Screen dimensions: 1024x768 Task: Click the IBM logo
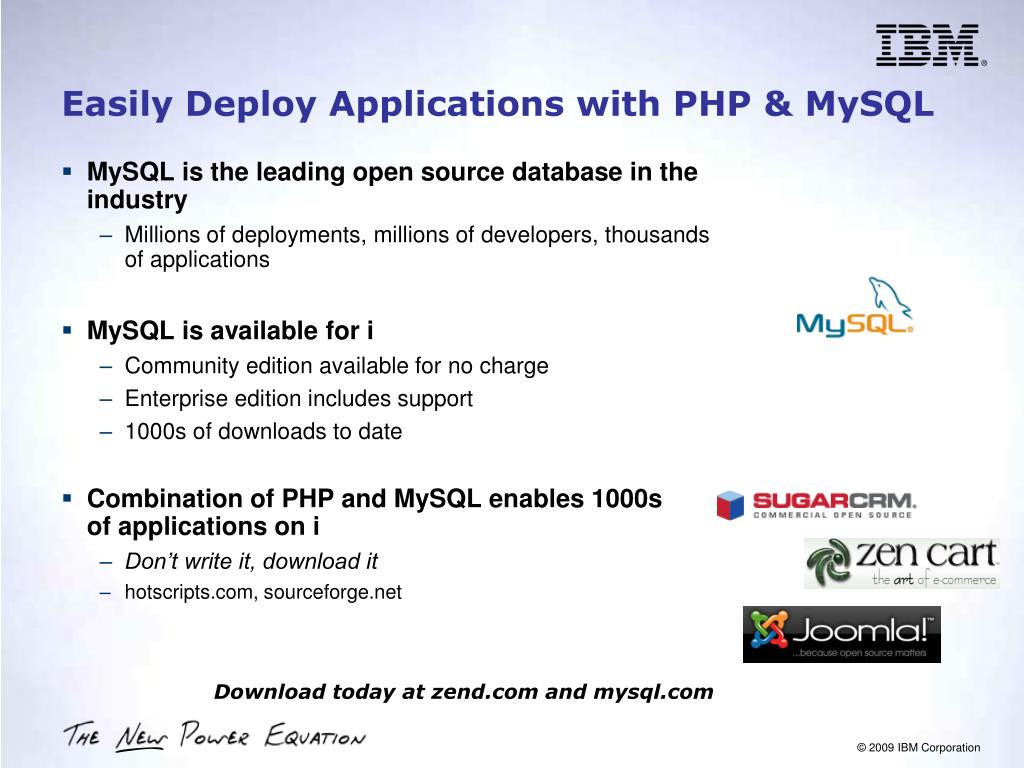[931, 45]
